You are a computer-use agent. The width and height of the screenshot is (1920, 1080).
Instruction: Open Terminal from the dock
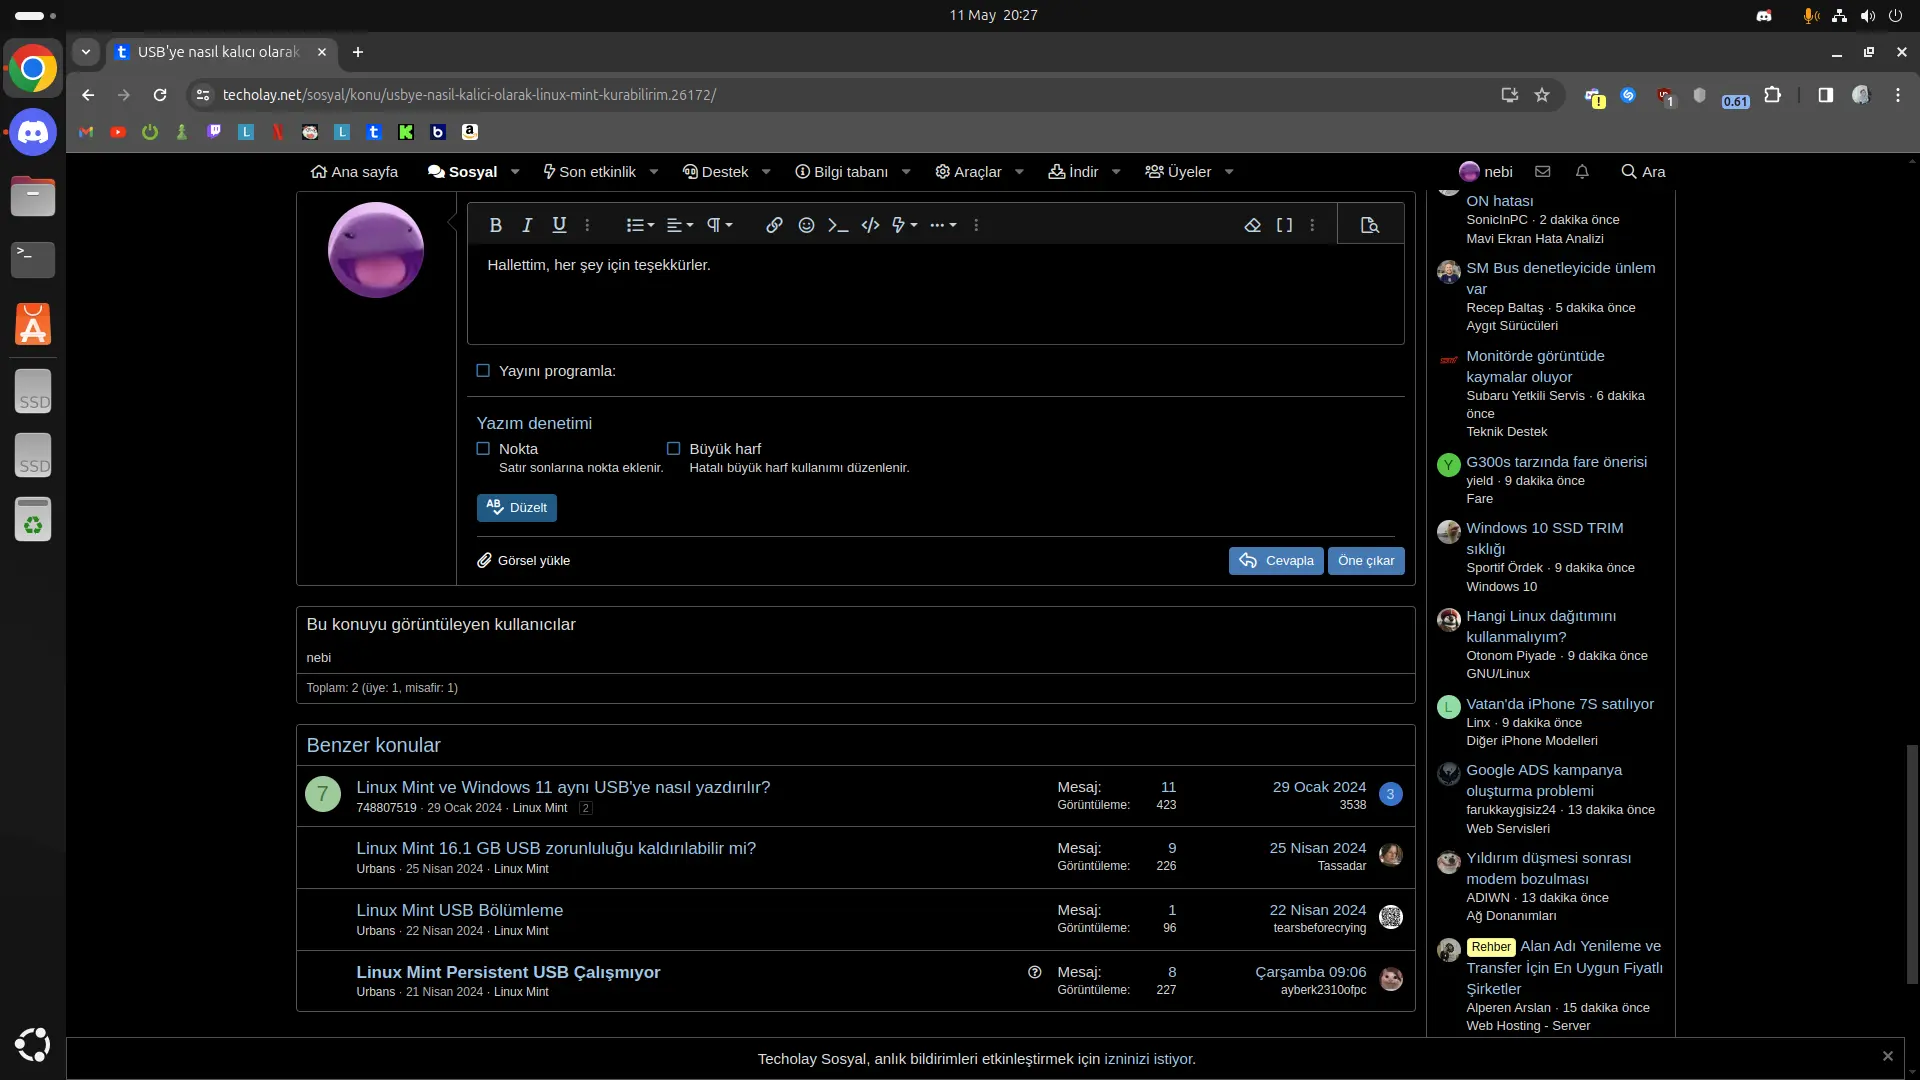click(x=33, y=260)
